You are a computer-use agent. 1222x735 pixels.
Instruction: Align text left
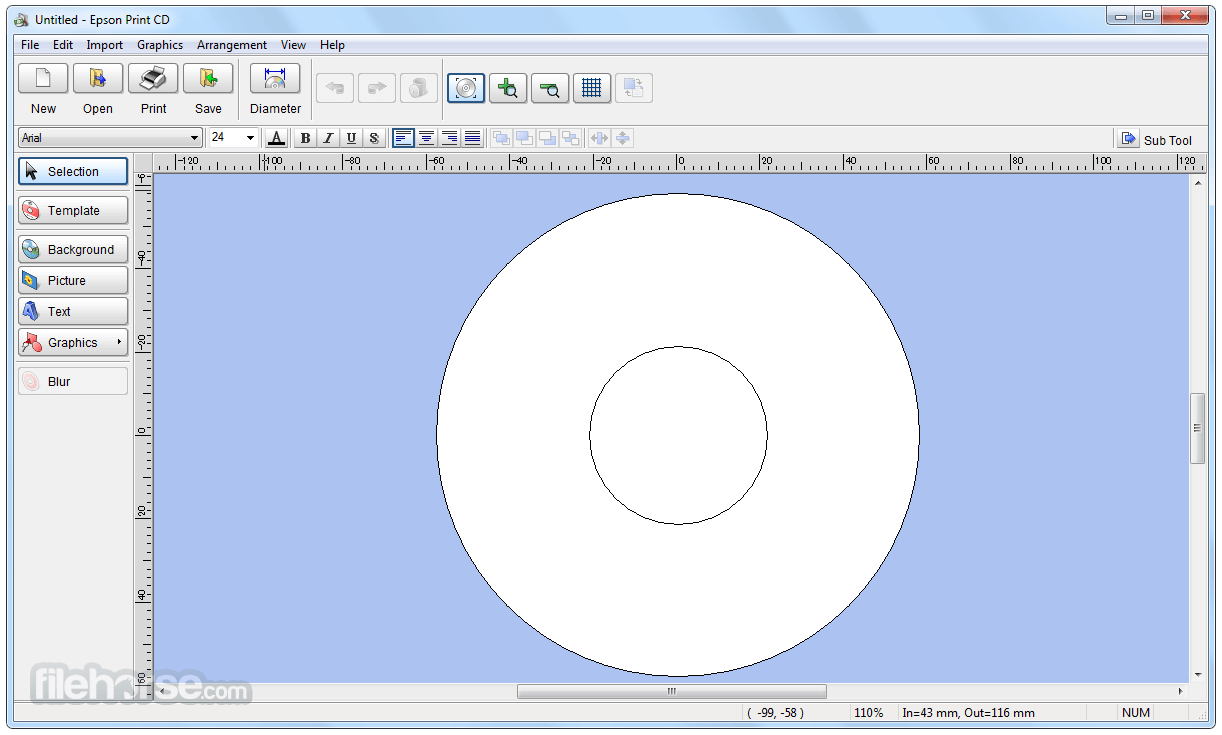(x=403, y=138)
